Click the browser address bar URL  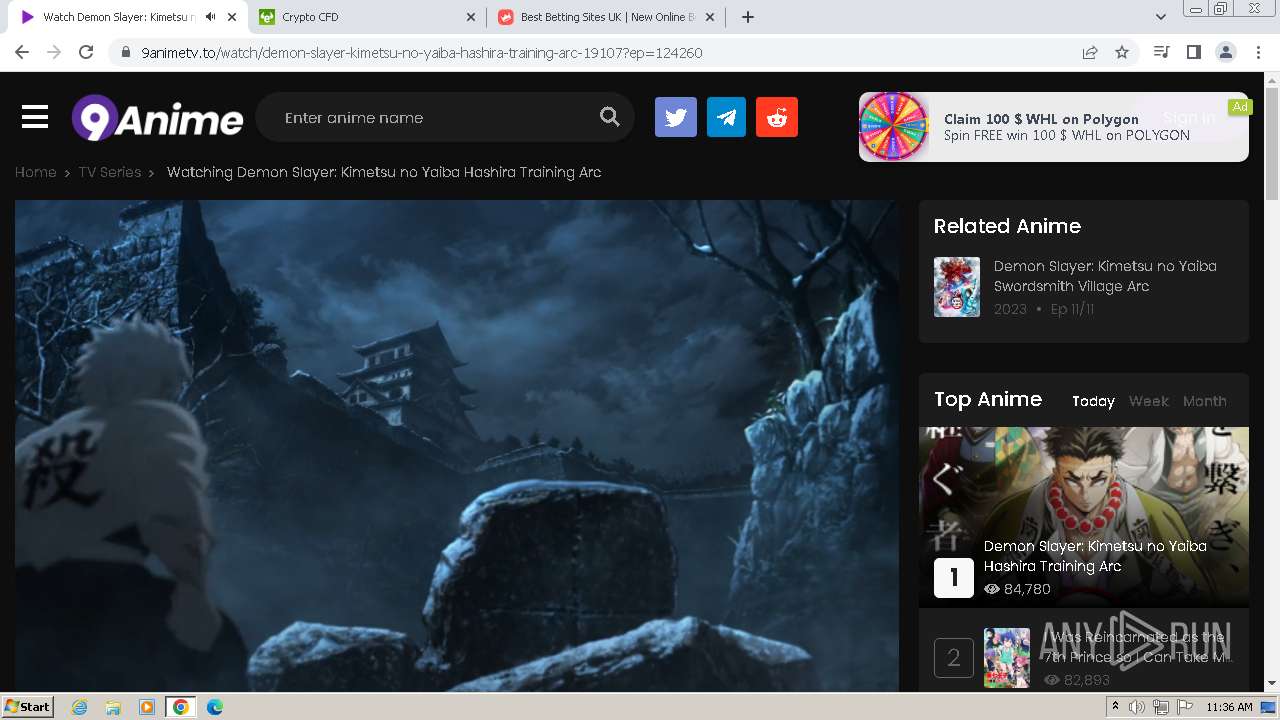(x=422, y=53)
